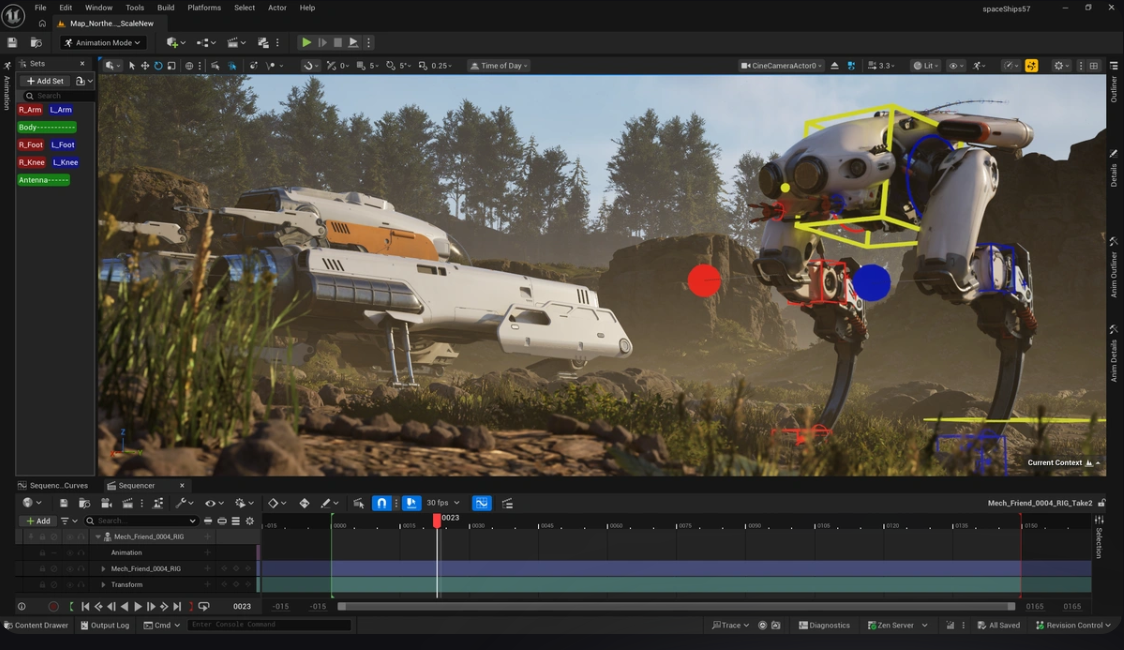Collapse the Mech_Friend_0004_RIG parent track
Image resolution: width=1124 pixels, height=650 pixels.
[98, 537]
